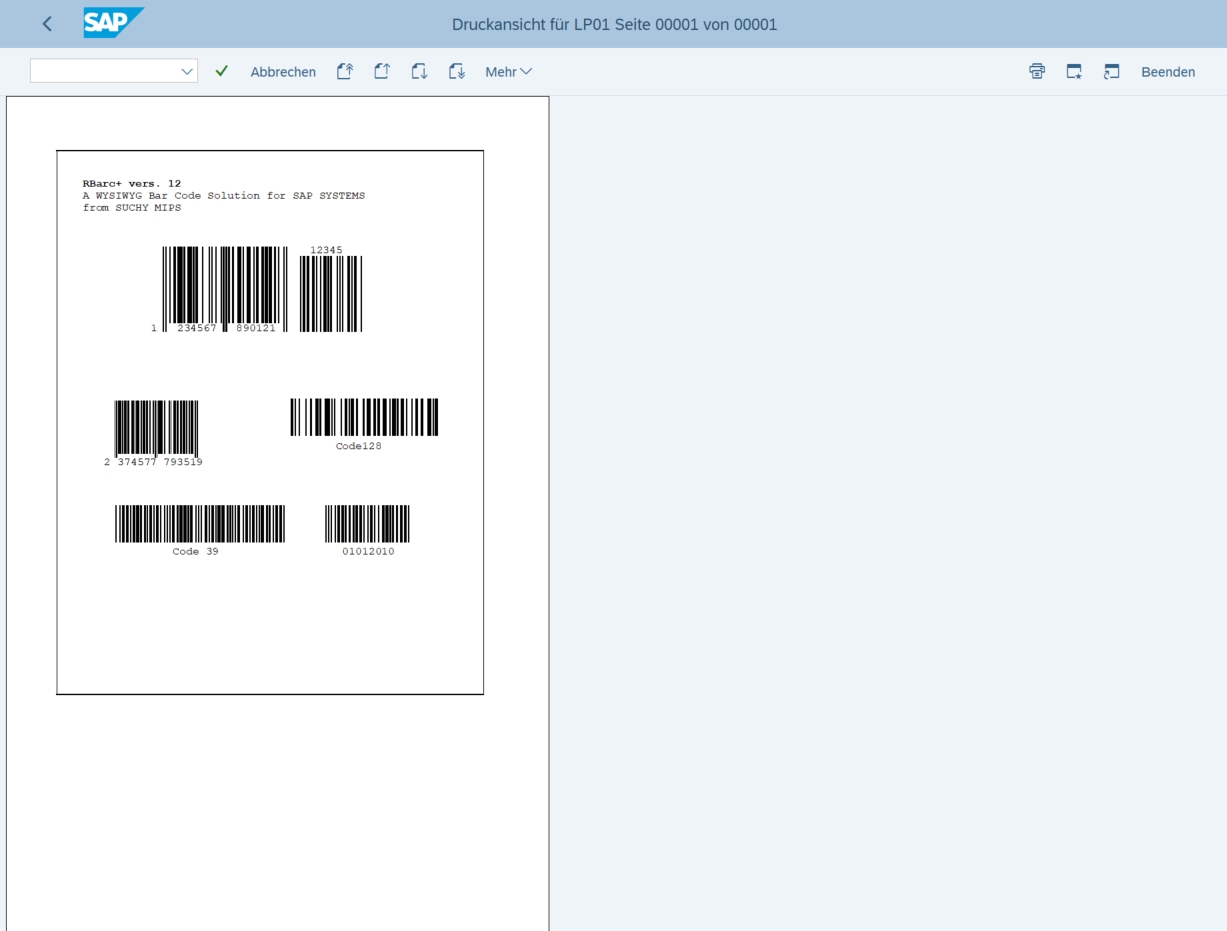Open the command field dropdown arrow

(x=187, y=71)
